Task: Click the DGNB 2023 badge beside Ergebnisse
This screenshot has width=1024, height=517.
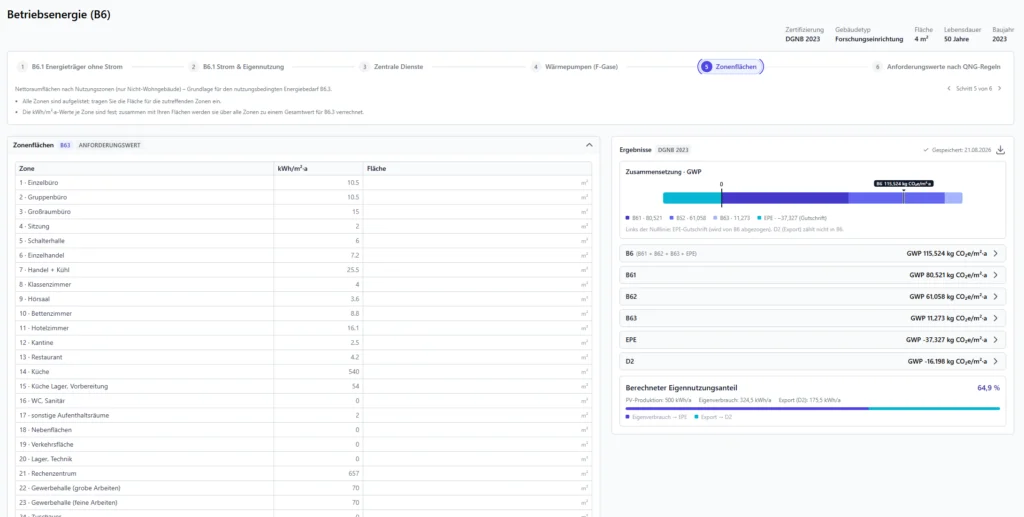Action: (673, 149)
